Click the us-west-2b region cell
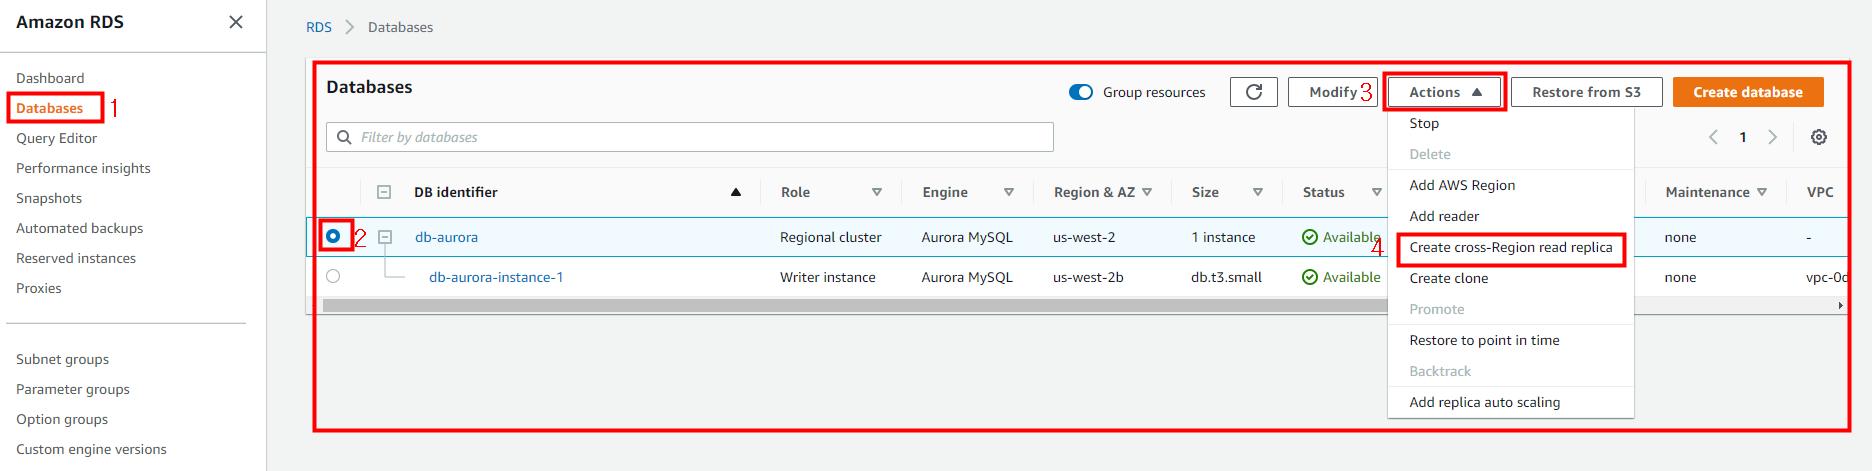Image resolution: width=1872 pixels, height=471 pixels. pos(1088,277)
